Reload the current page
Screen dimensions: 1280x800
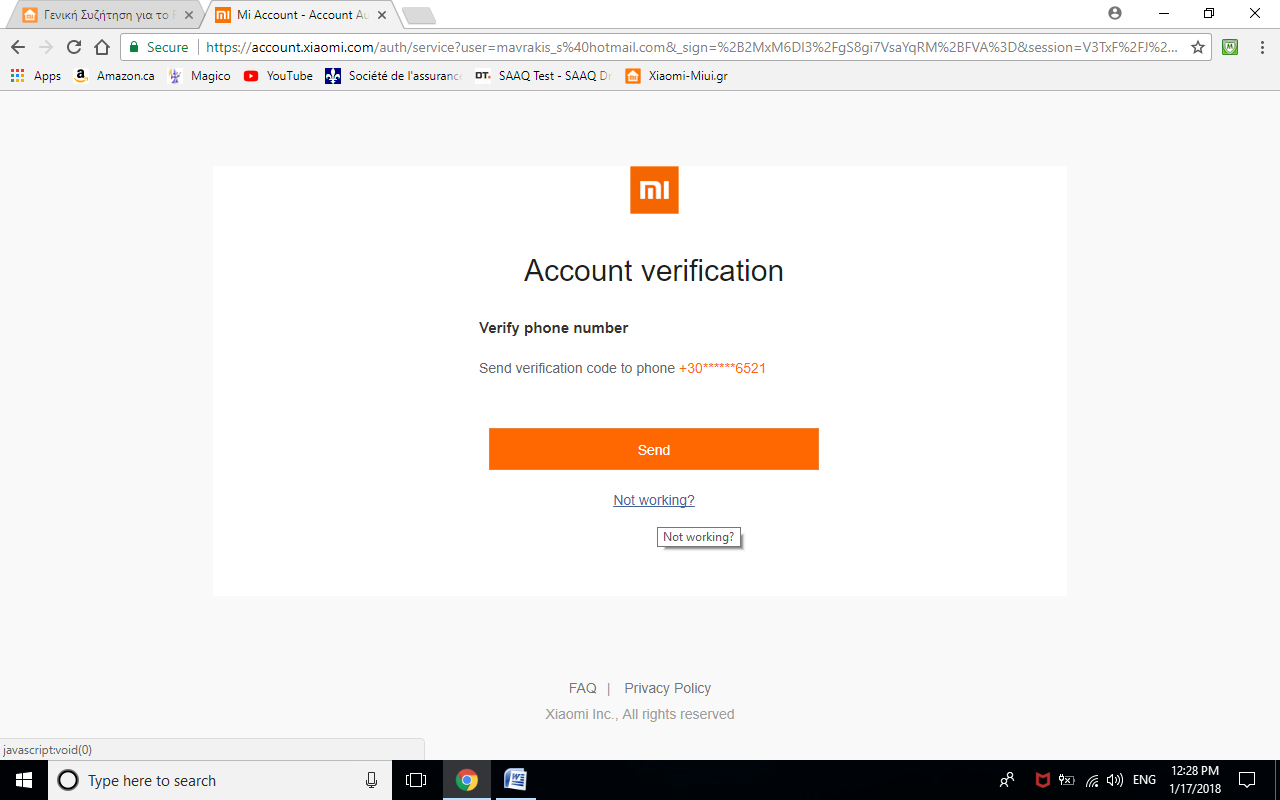pyautogui.click(x=74, y=47)
